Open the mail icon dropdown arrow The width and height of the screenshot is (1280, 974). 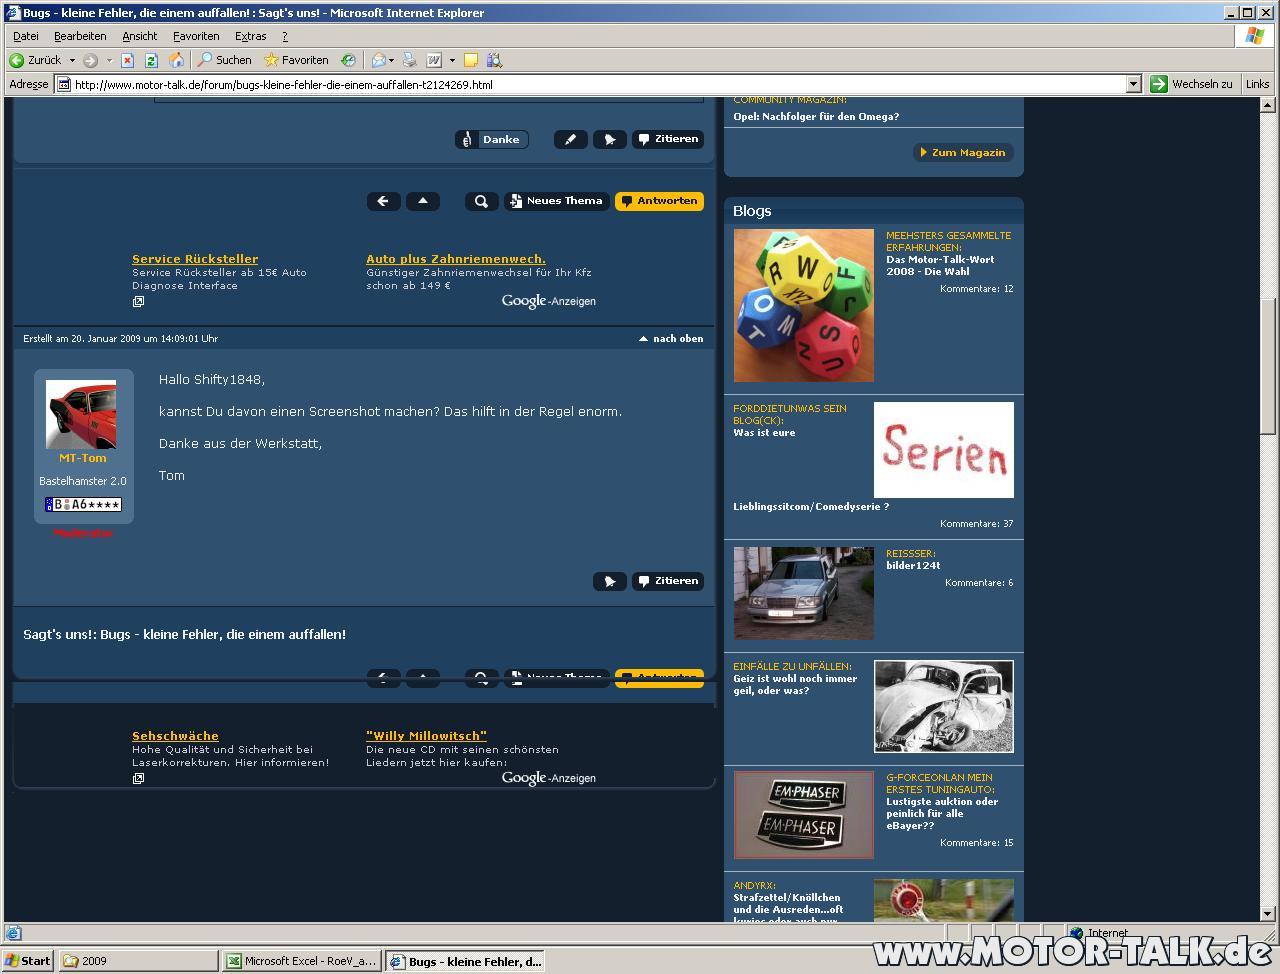(391, 60)
